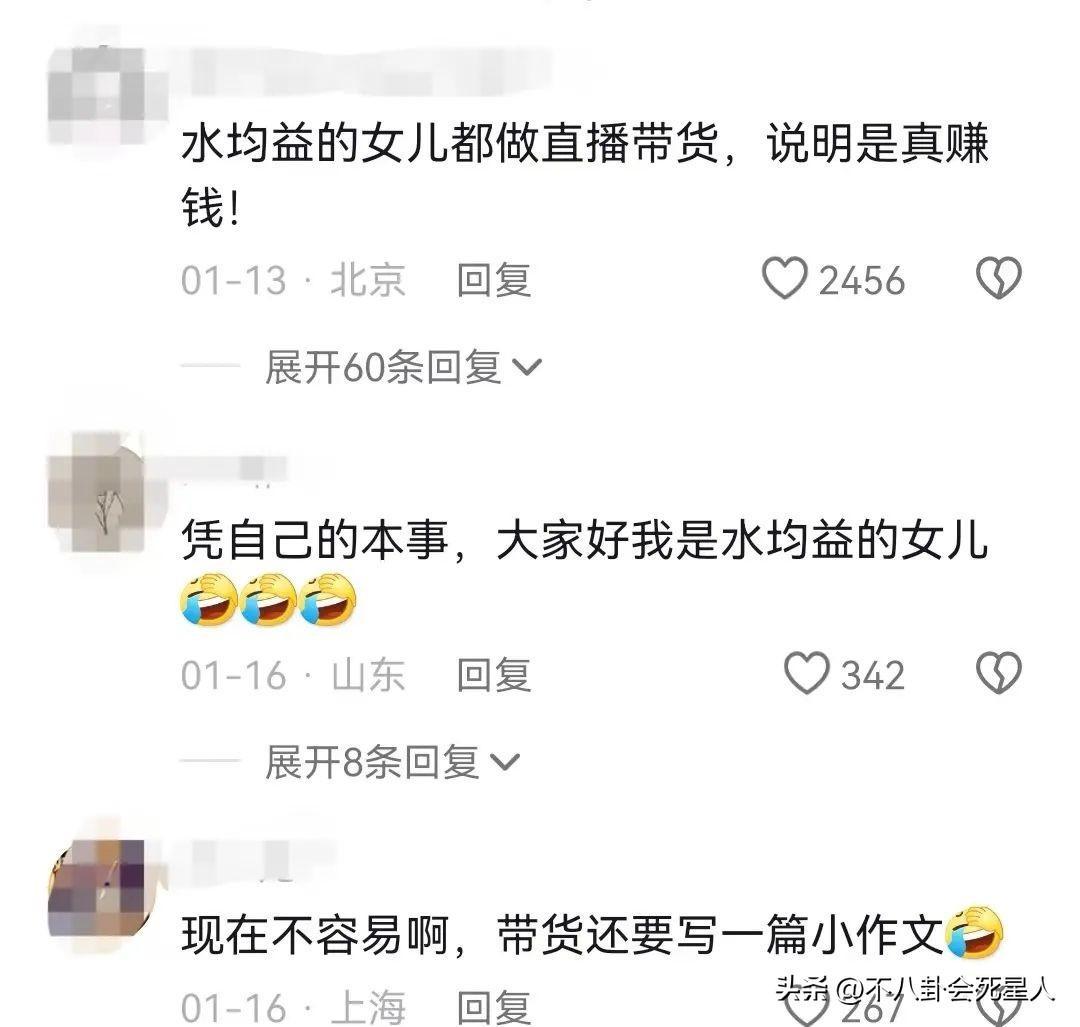1080x1027 pixels.
Task: Select comment text about 直播带货
Action: 585,176
